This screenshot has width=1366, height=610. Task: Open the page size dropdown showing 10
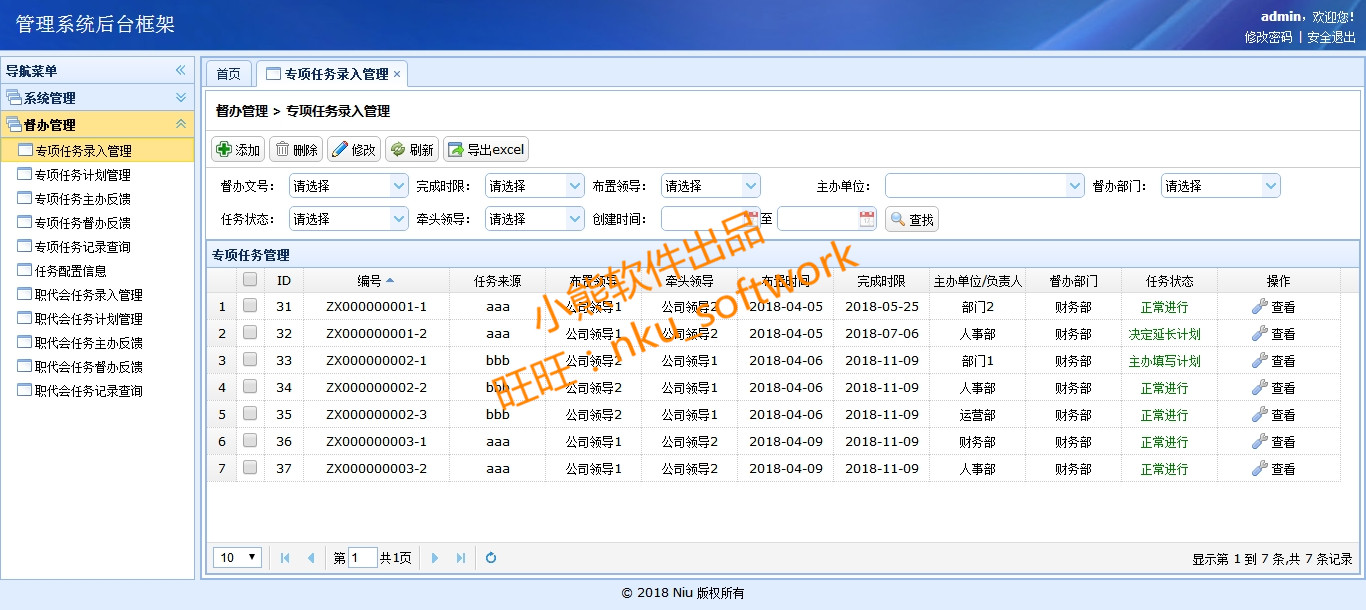239,558
